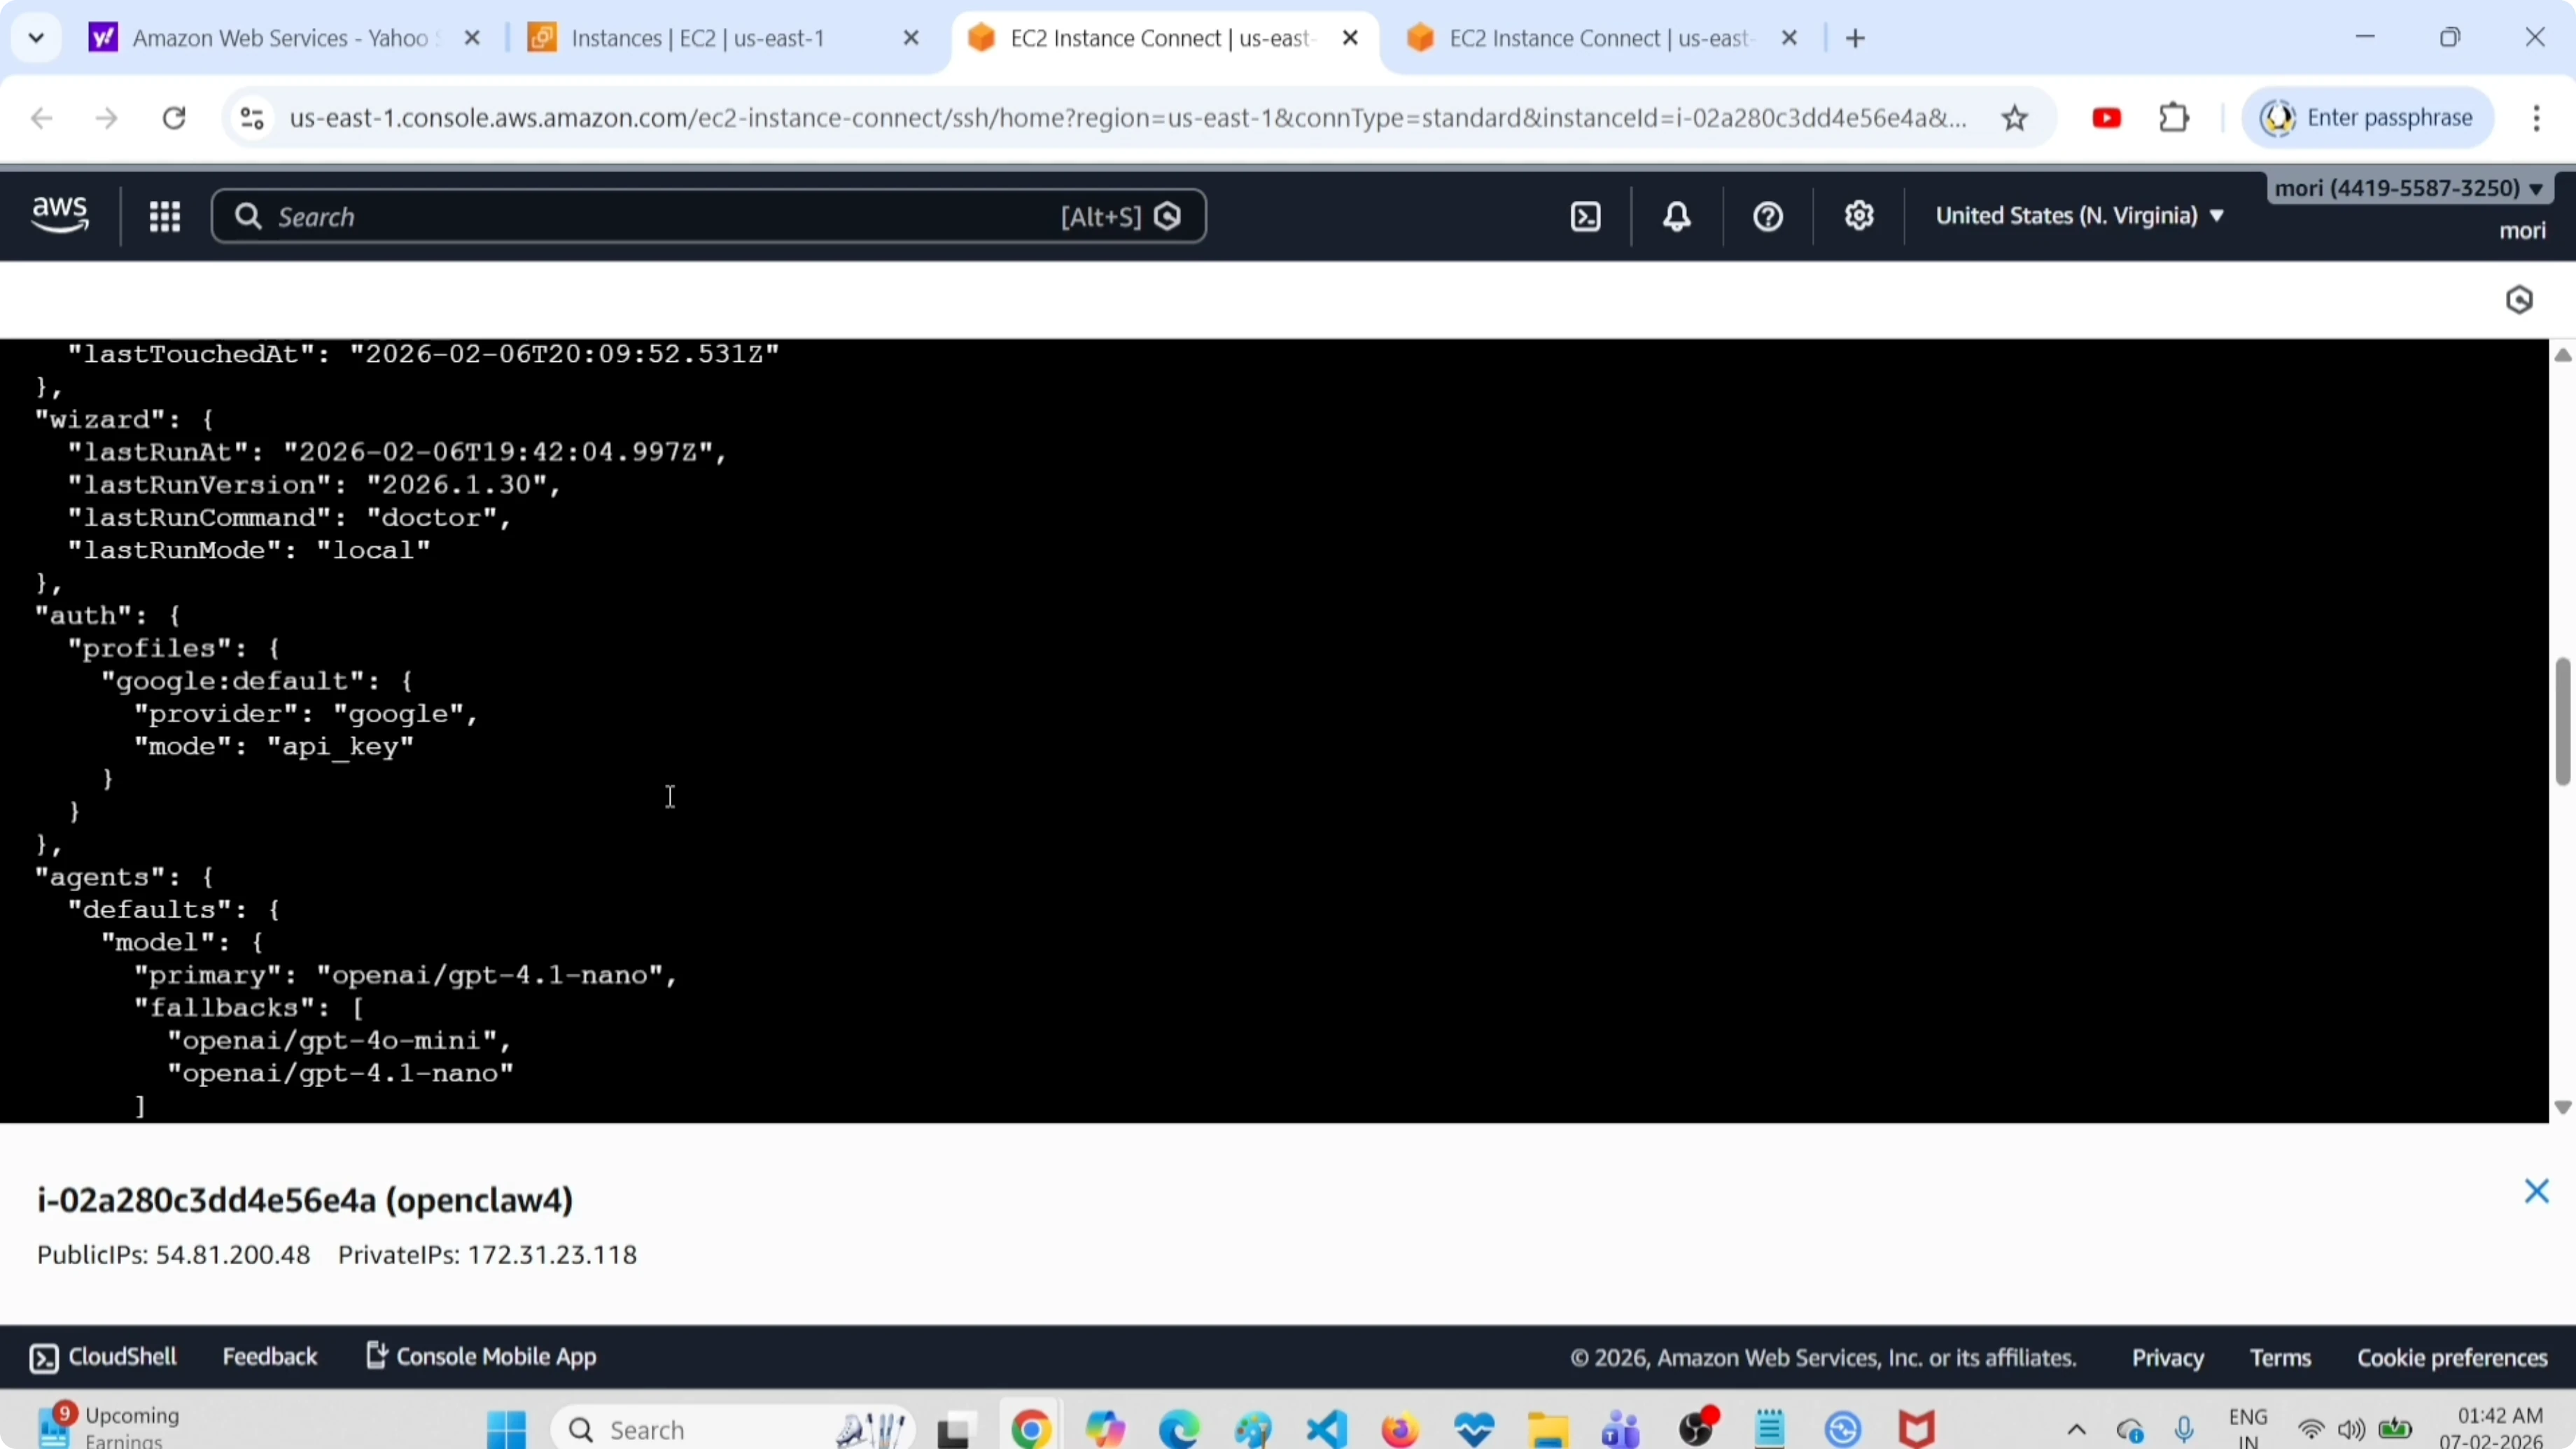Open the AWS help question mark
Image resolution: width=2576 pixels, height=1449 pixels.
tap(1768, 216)
